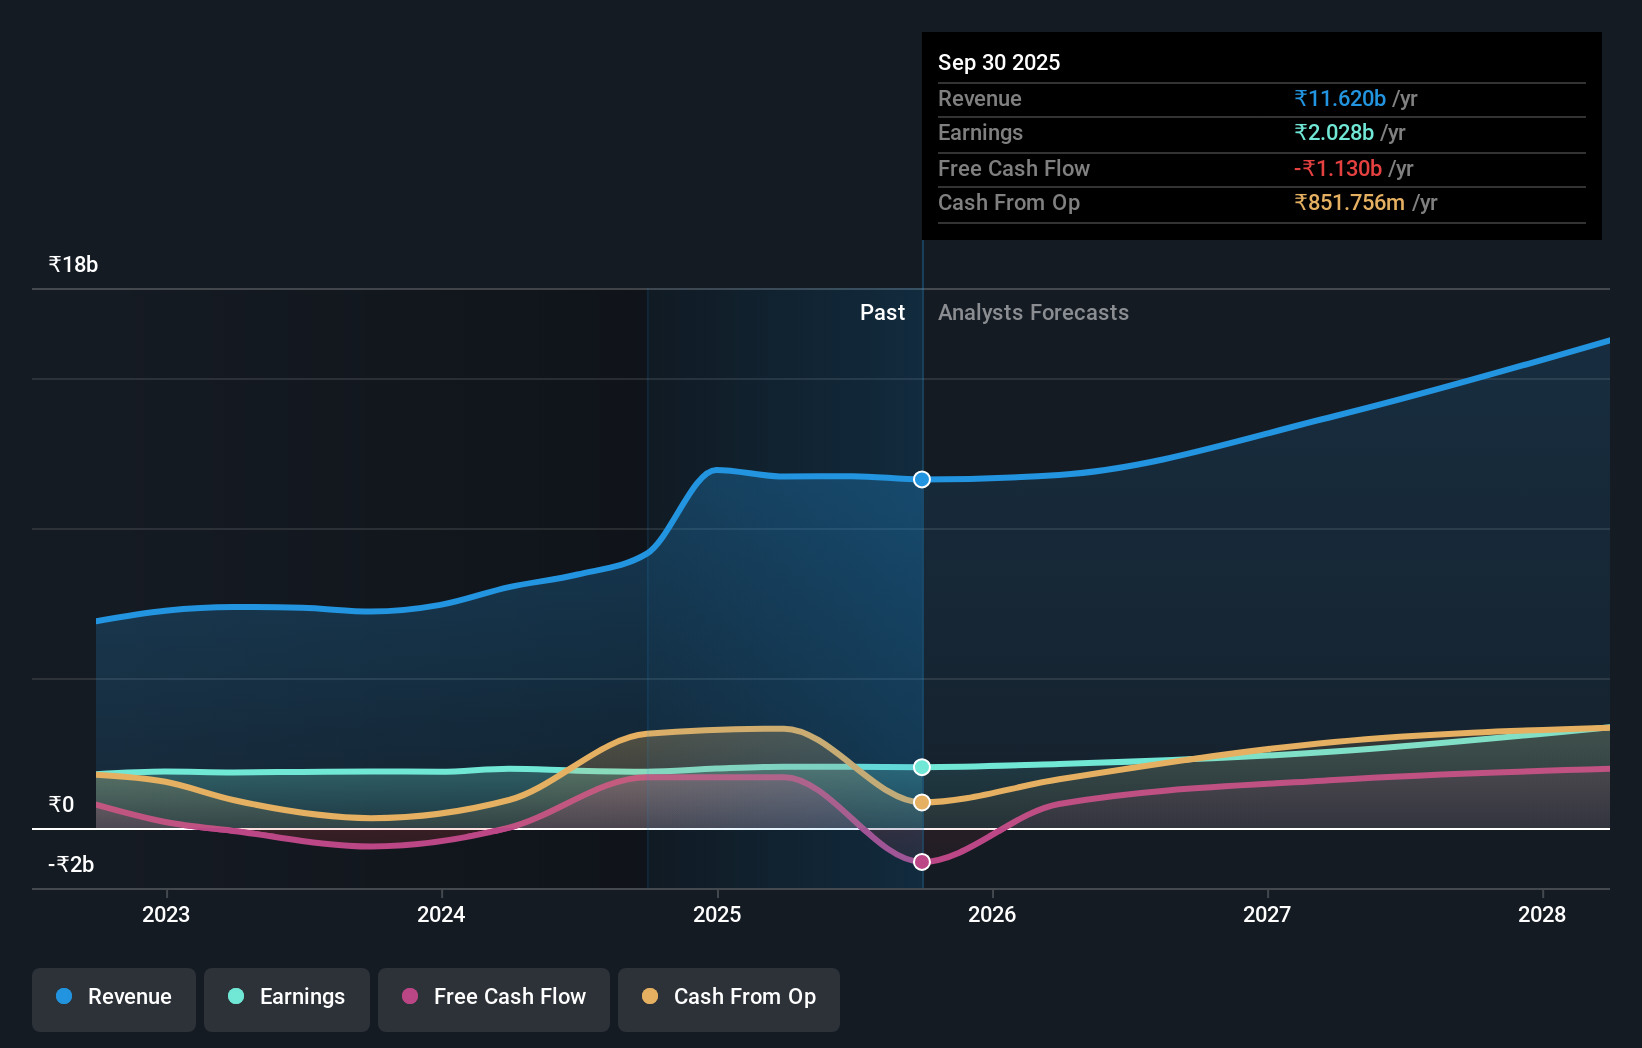Click the ₹18b axis label

click(x=72, y=264)
